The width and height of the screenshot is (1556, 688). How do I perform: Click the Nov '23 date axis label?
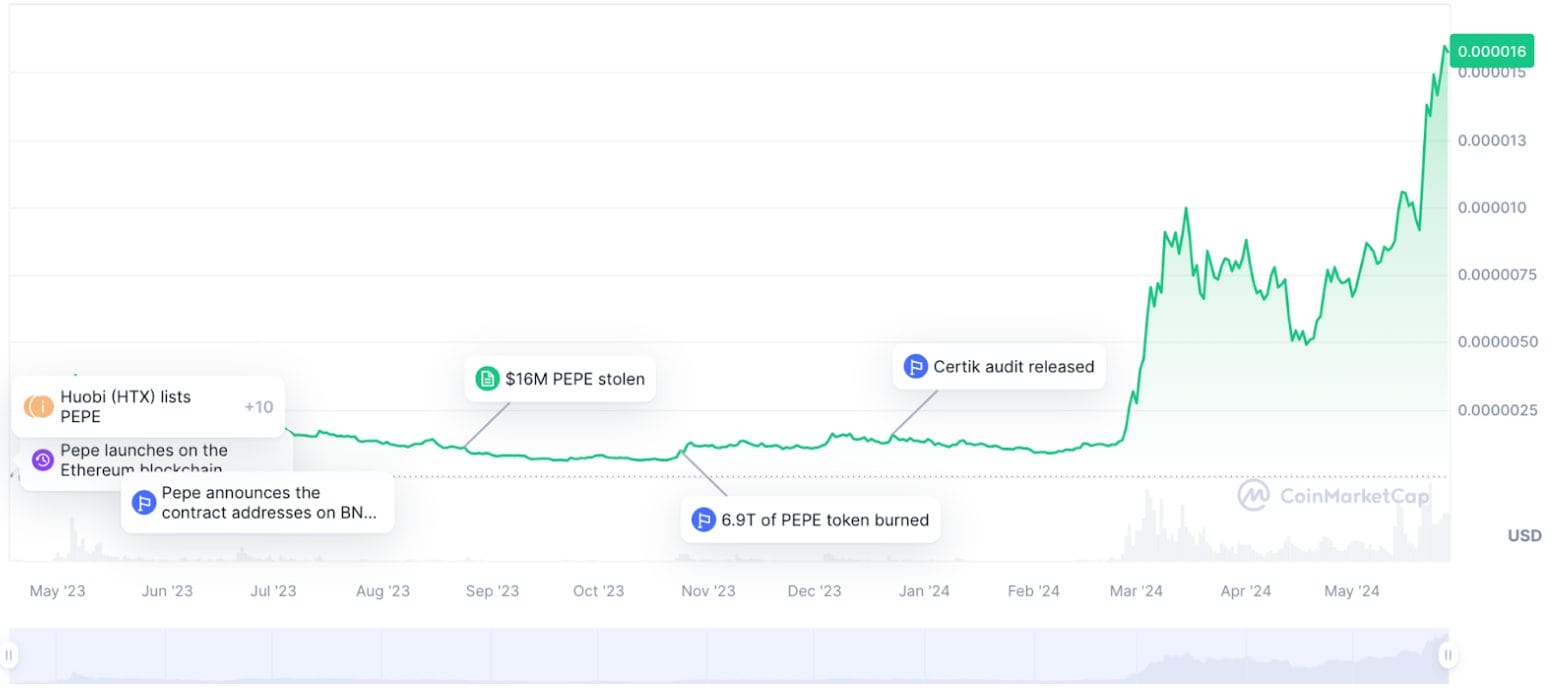[x=708, y=591]
